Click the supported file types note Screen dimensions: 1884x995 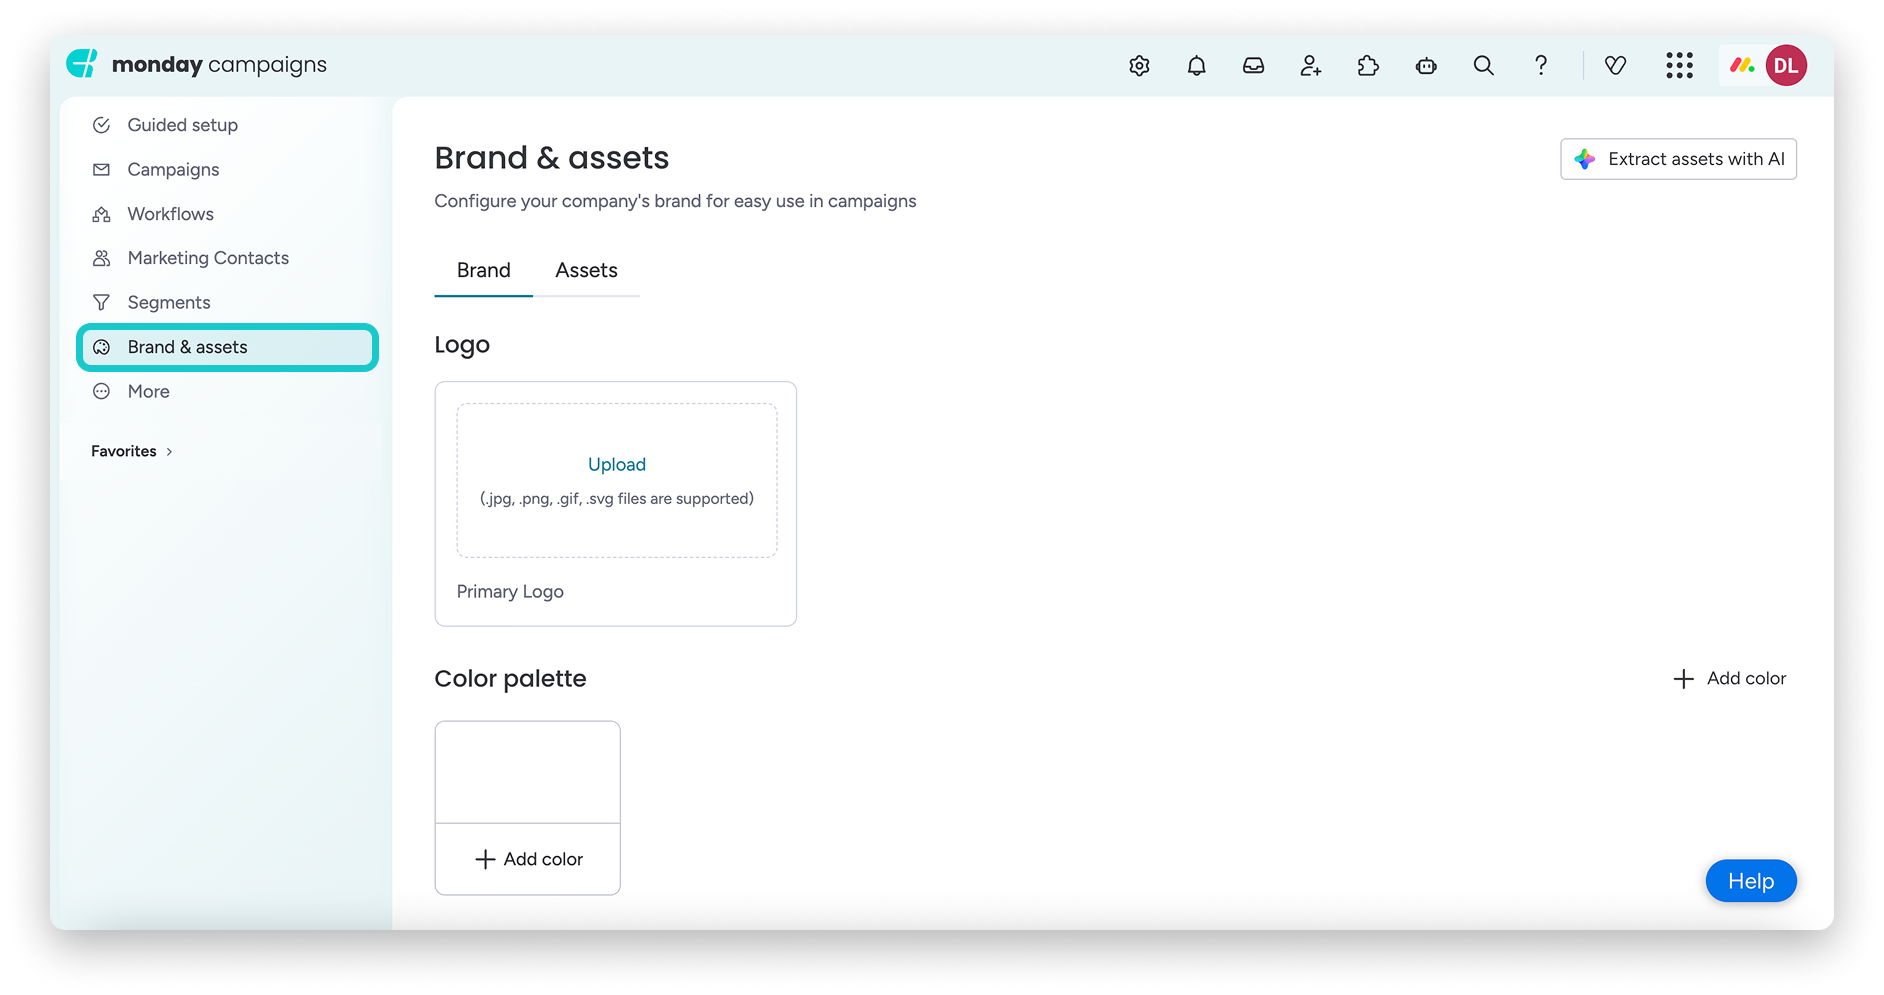tap(617, 498)
